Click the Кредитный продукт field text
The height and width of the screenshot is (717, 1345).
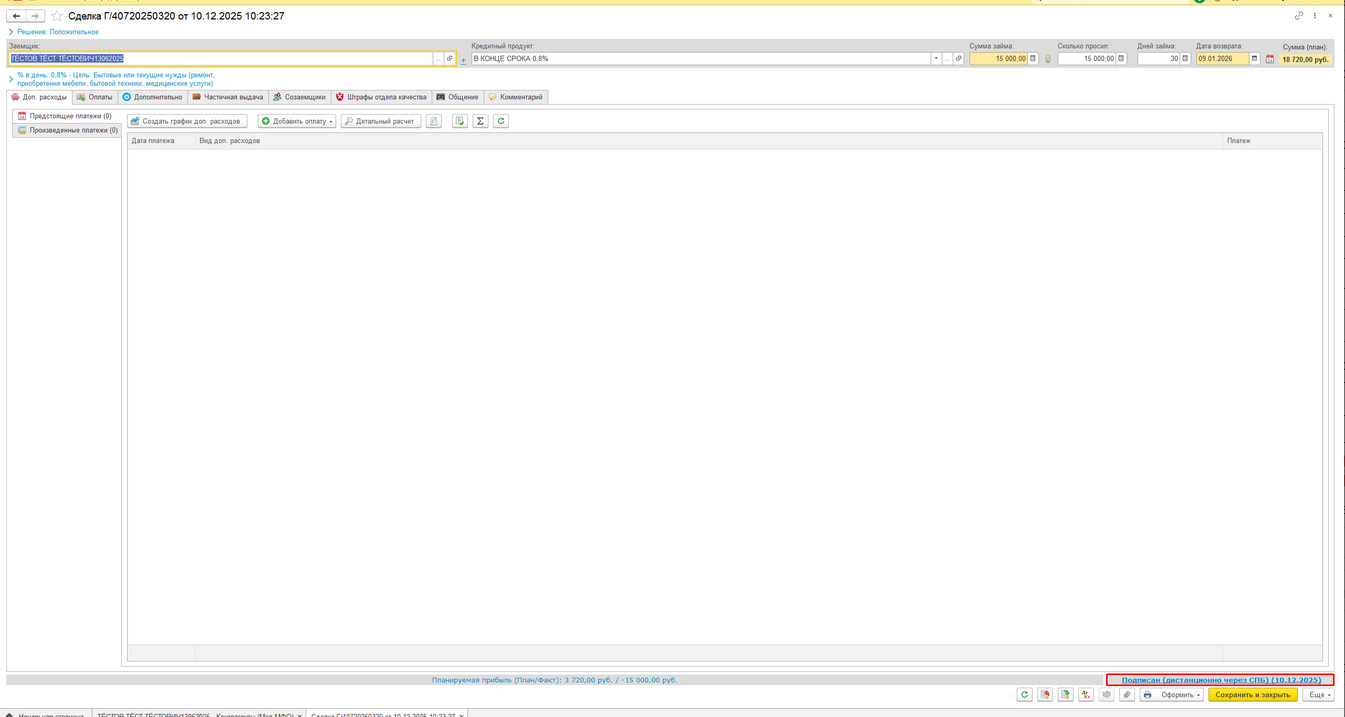point(701,59)
